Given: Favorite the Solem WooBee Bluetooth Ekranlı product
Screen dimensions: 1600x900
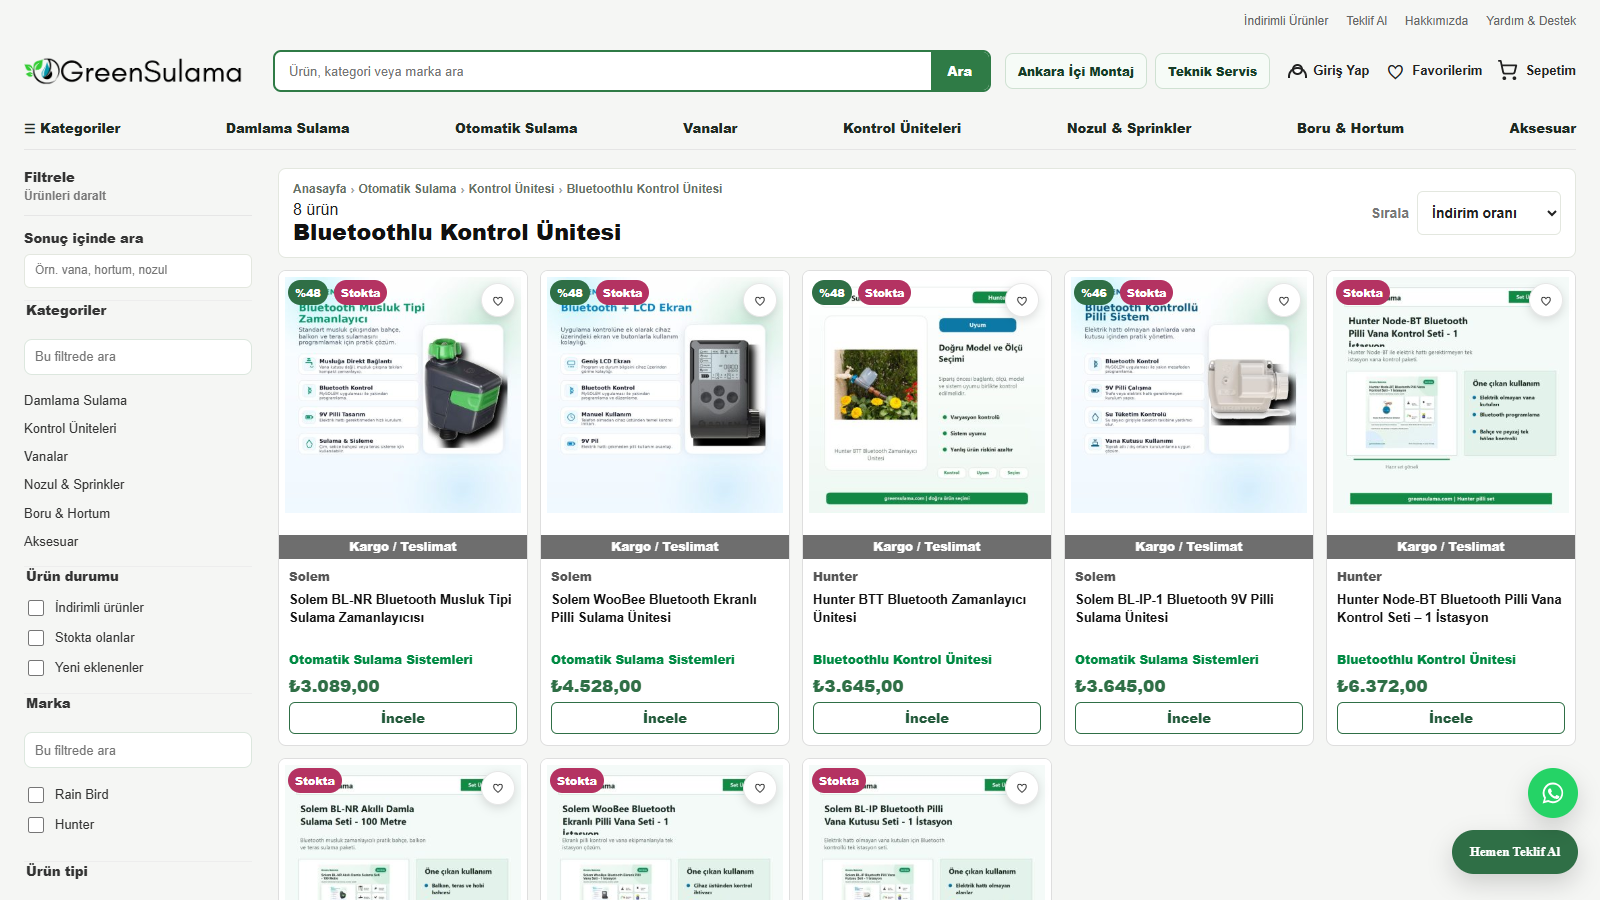Looking at the screenshot, I should click(x=760, y=300).
